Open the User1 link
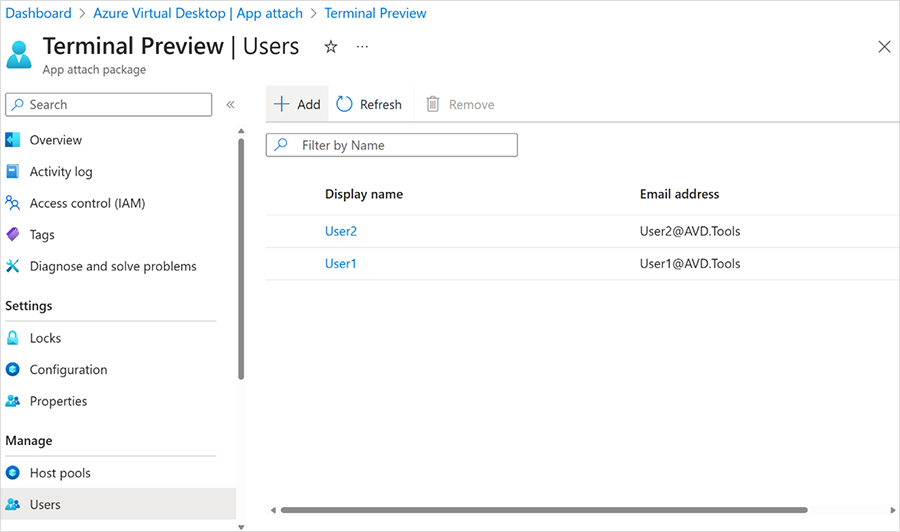Screen dimensions: 900x532 (x=341, y=263)
